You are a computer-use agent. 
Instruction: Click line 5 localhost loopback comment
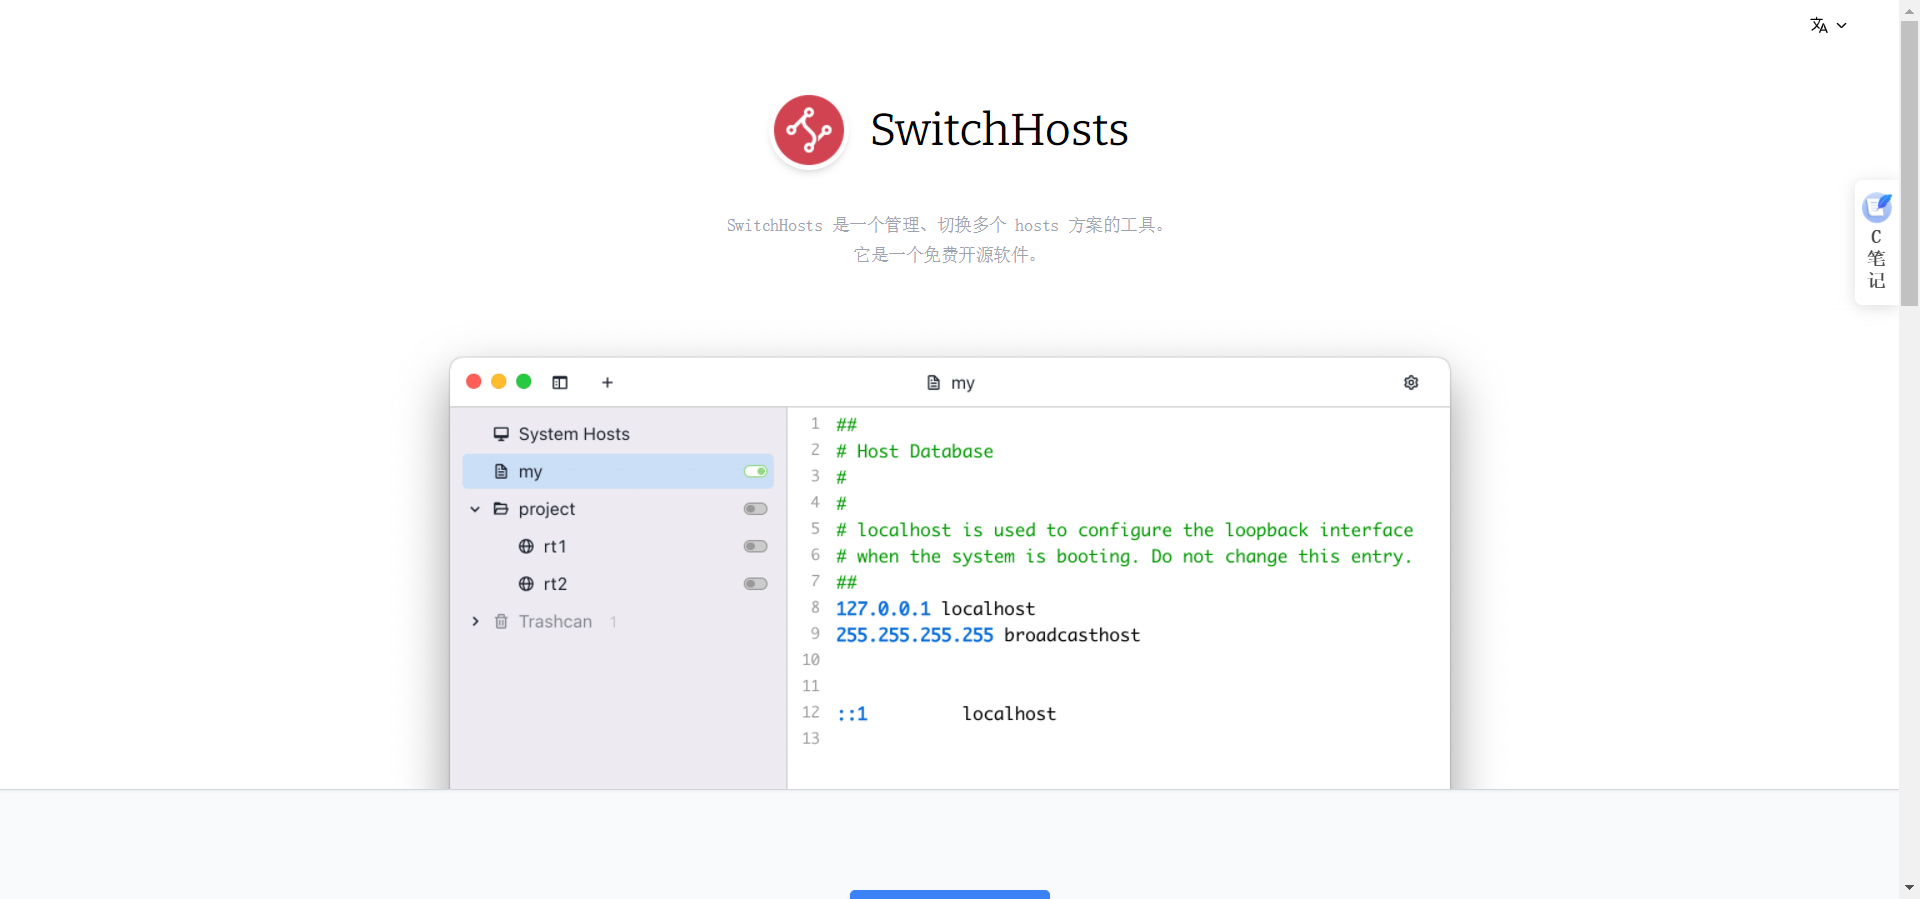pos(1125,530)
